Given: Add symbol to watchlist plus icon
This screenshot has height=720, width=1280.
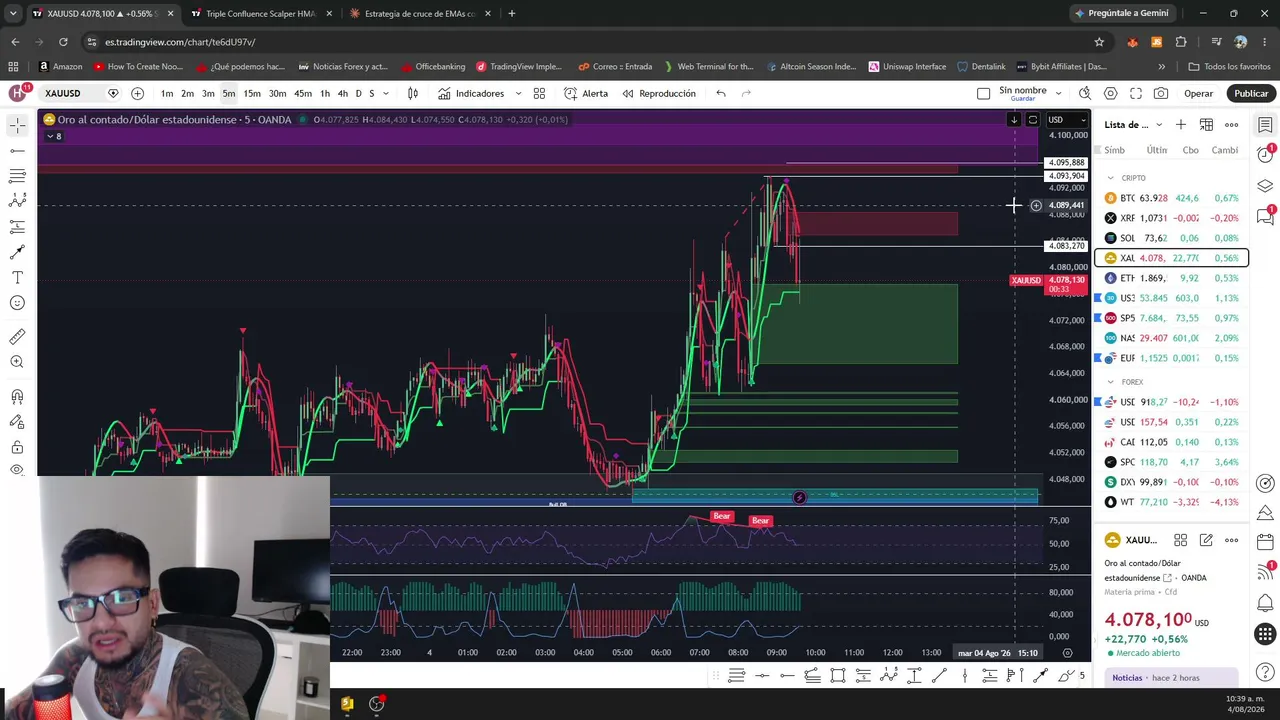Looking at the screenshot, I should coord(1181,125).
